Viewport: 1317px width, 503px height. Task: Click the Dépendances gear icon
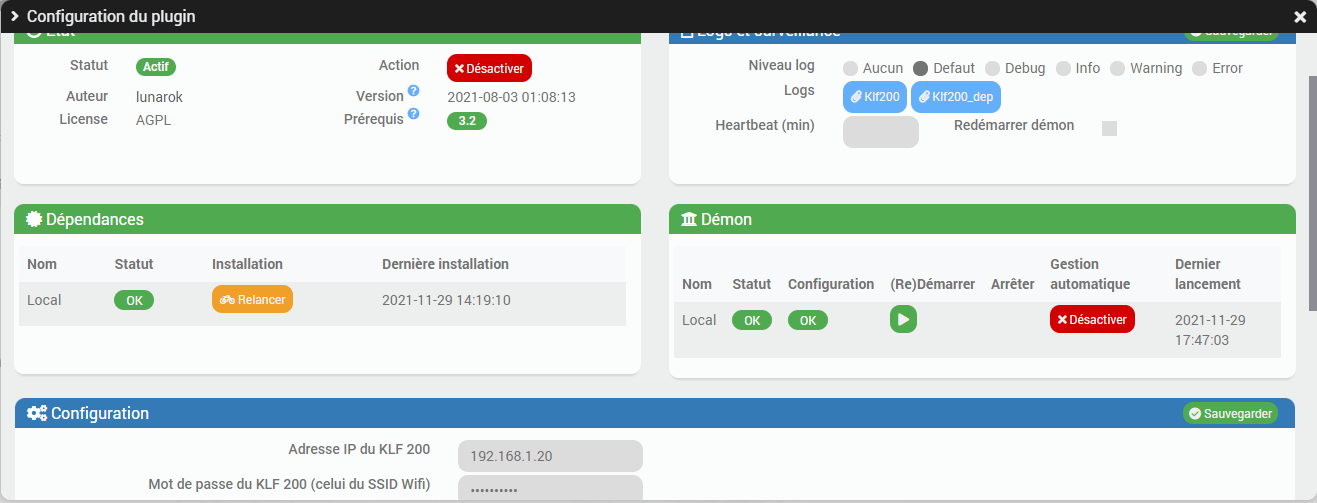pyautogui.click(x=34, y=219)
